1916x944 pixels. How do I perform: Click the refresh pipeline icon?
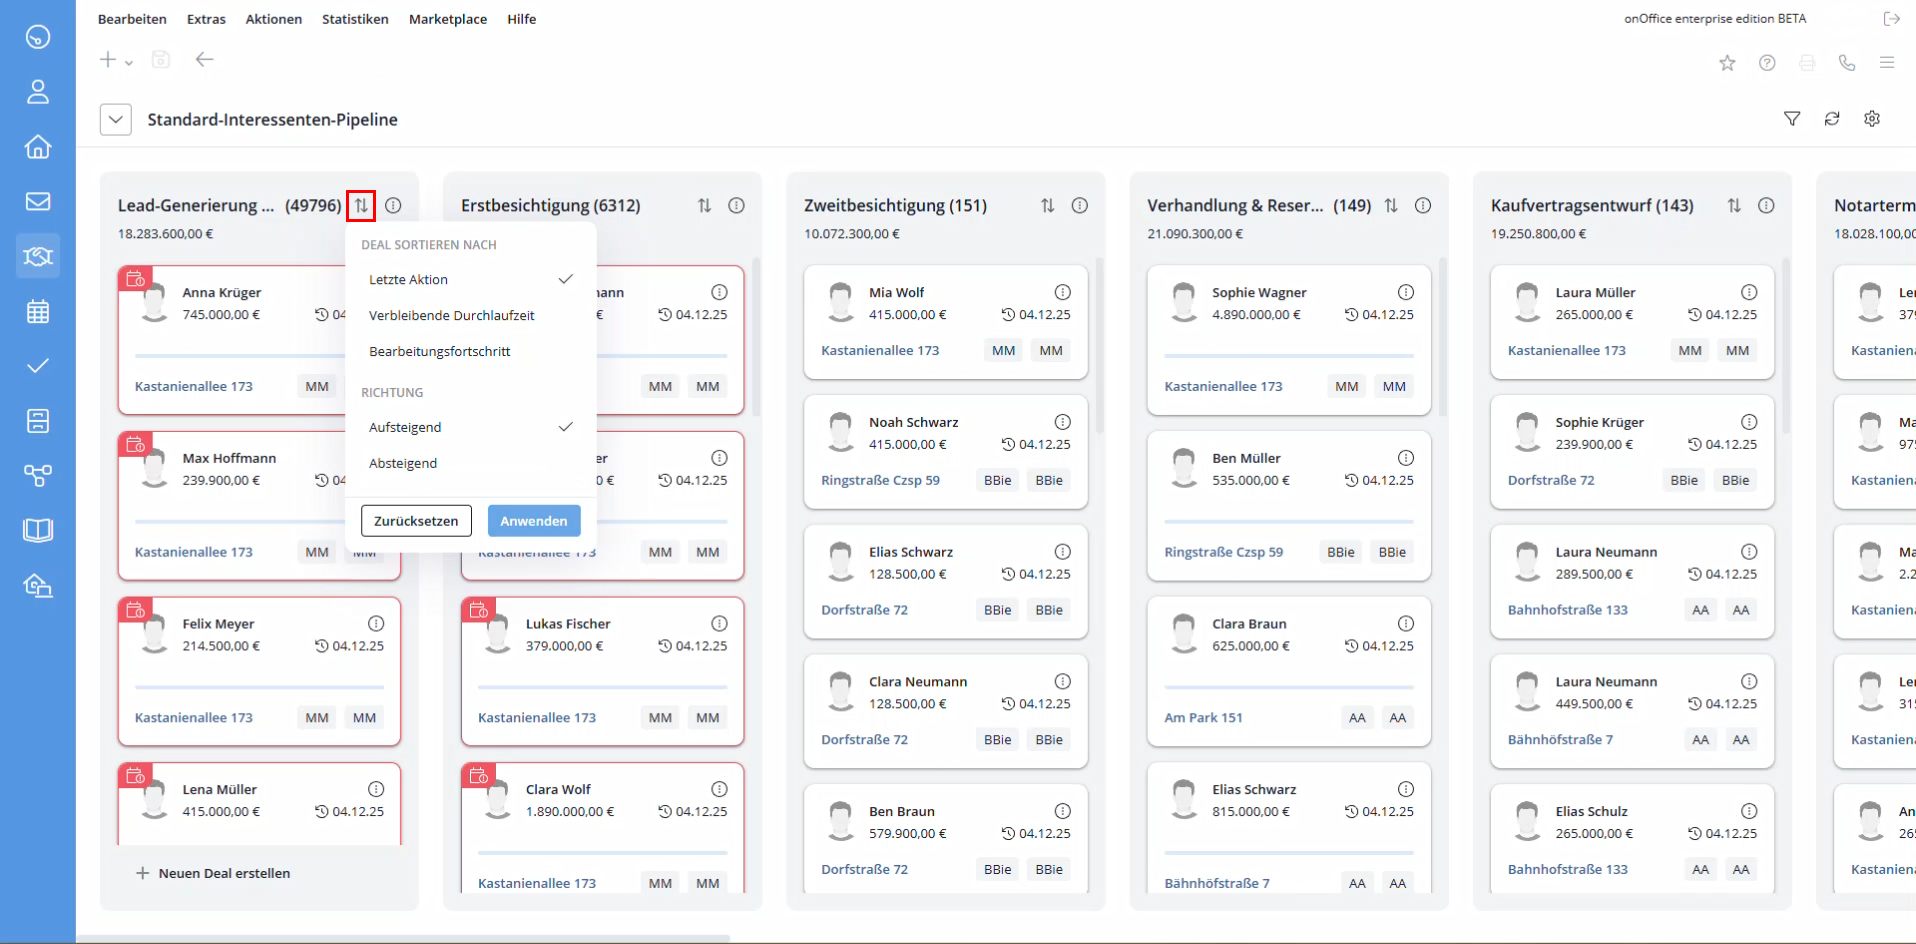tap(1831, 119)
